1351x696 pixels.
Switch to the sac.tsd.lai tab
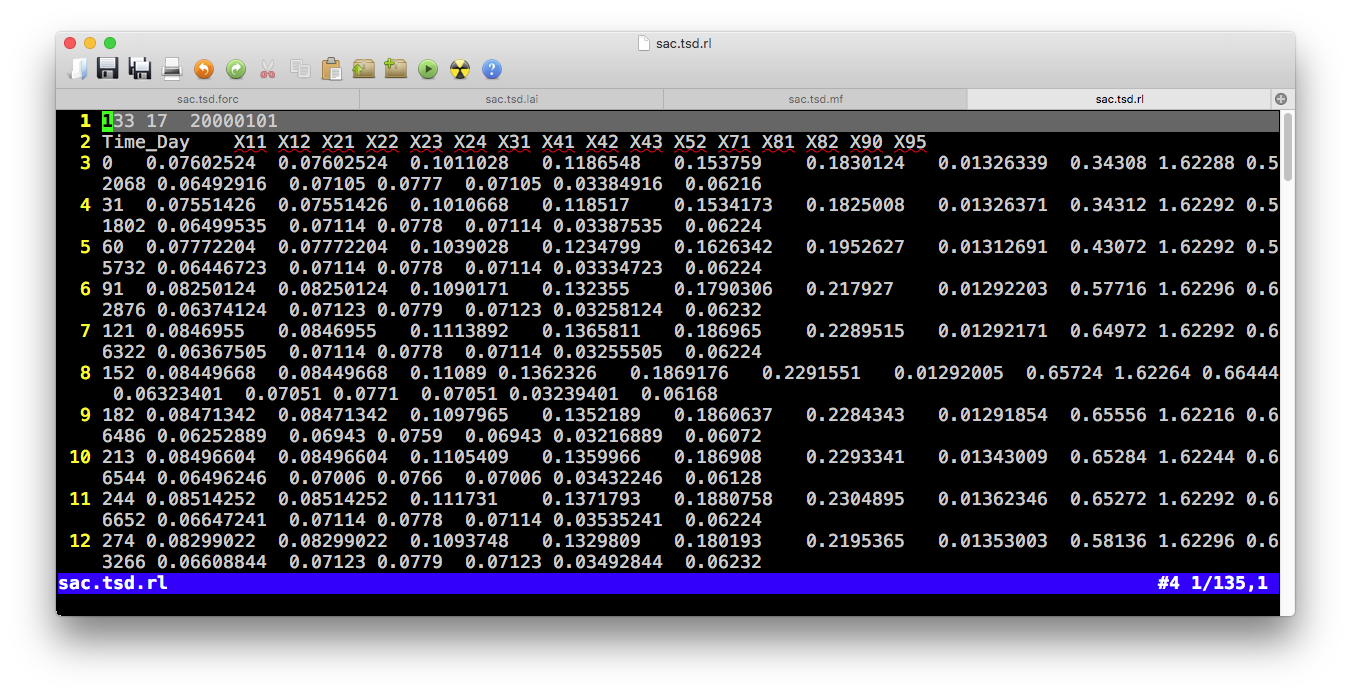[x=511, y=99]
